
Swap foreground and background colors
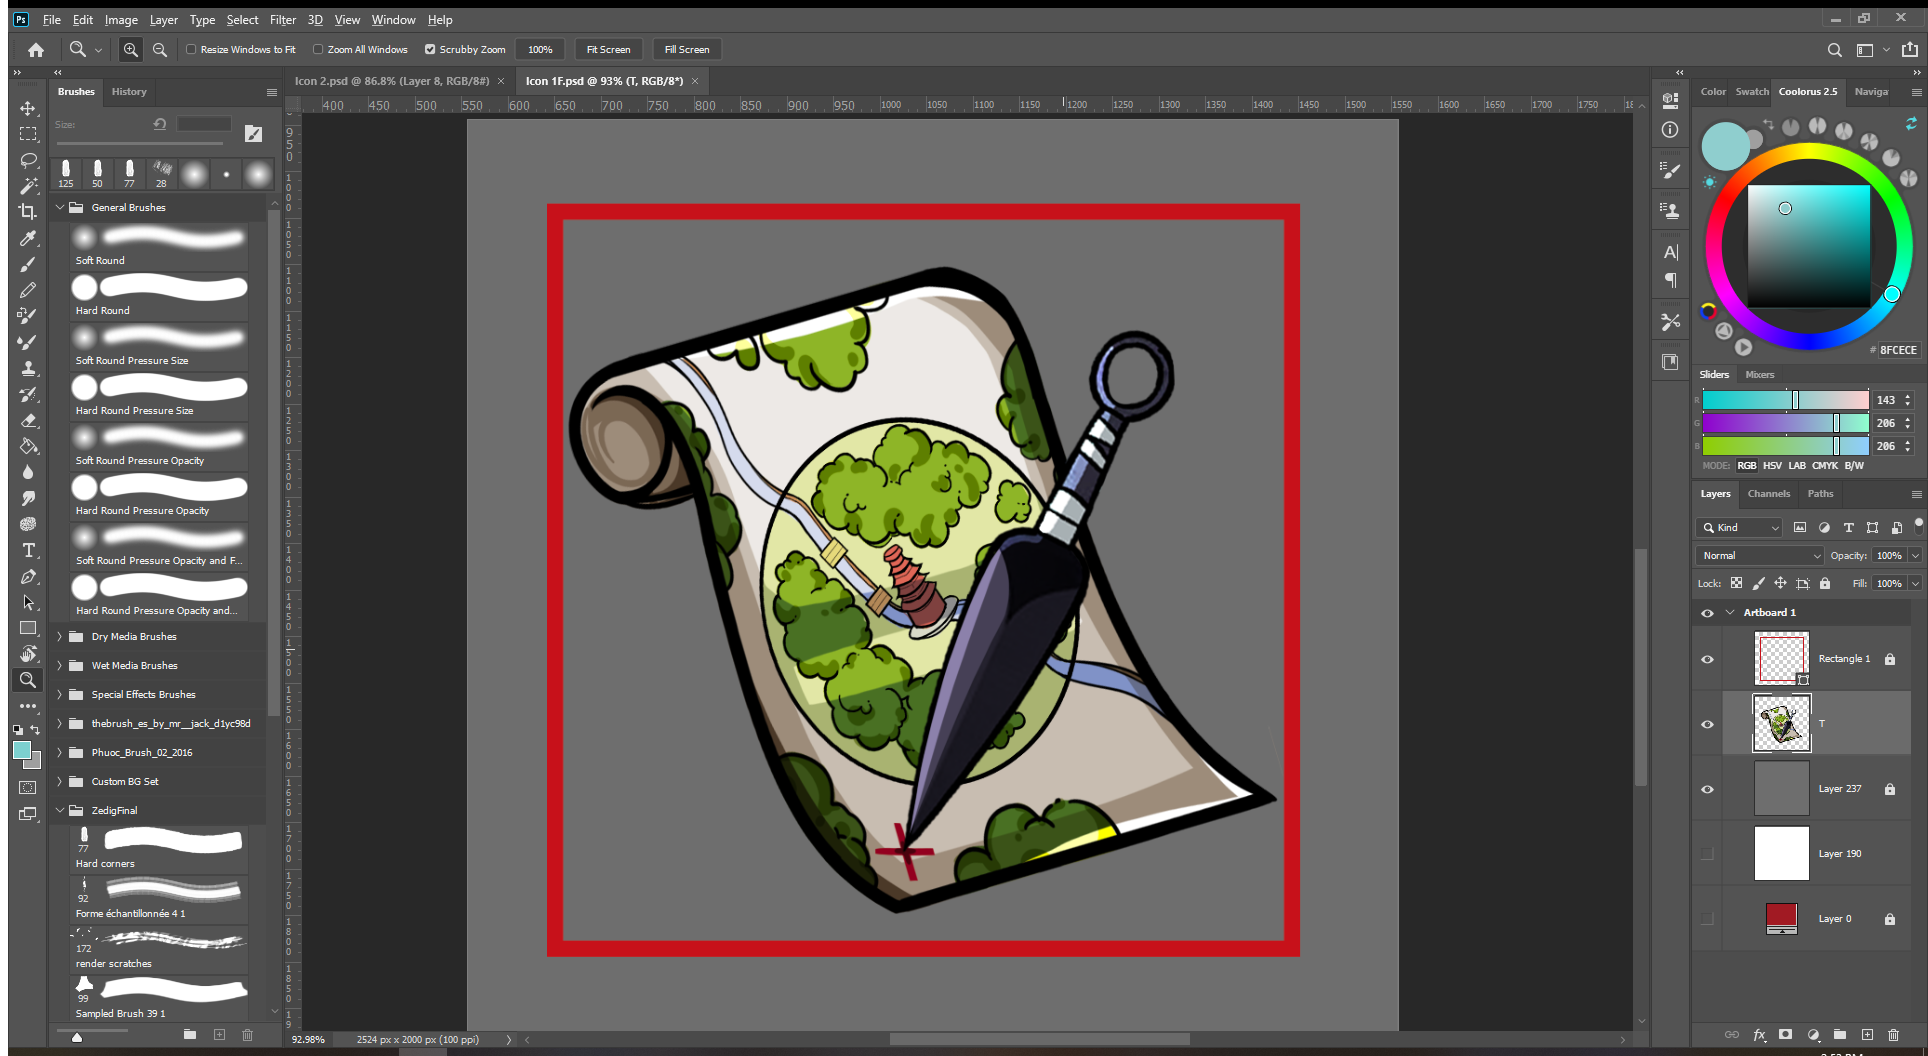[x=35, y=729]
